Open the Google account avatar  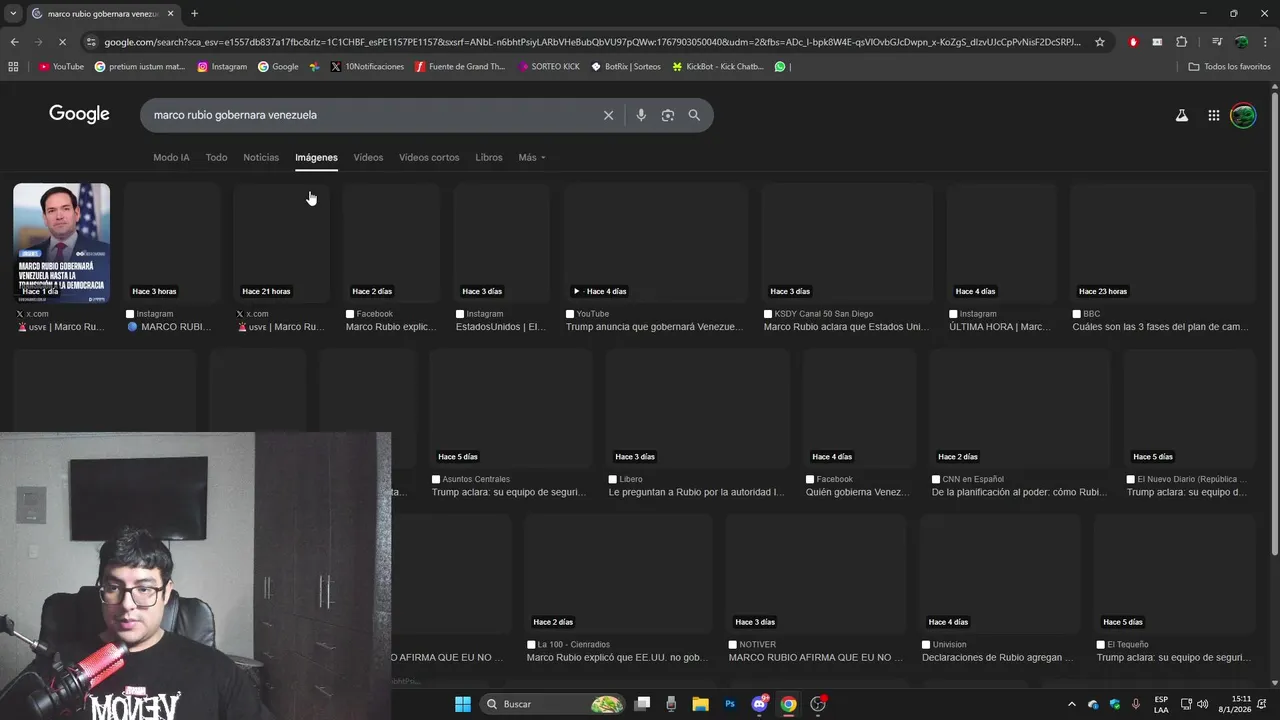pyautogui.click(x=1243, y=115)
